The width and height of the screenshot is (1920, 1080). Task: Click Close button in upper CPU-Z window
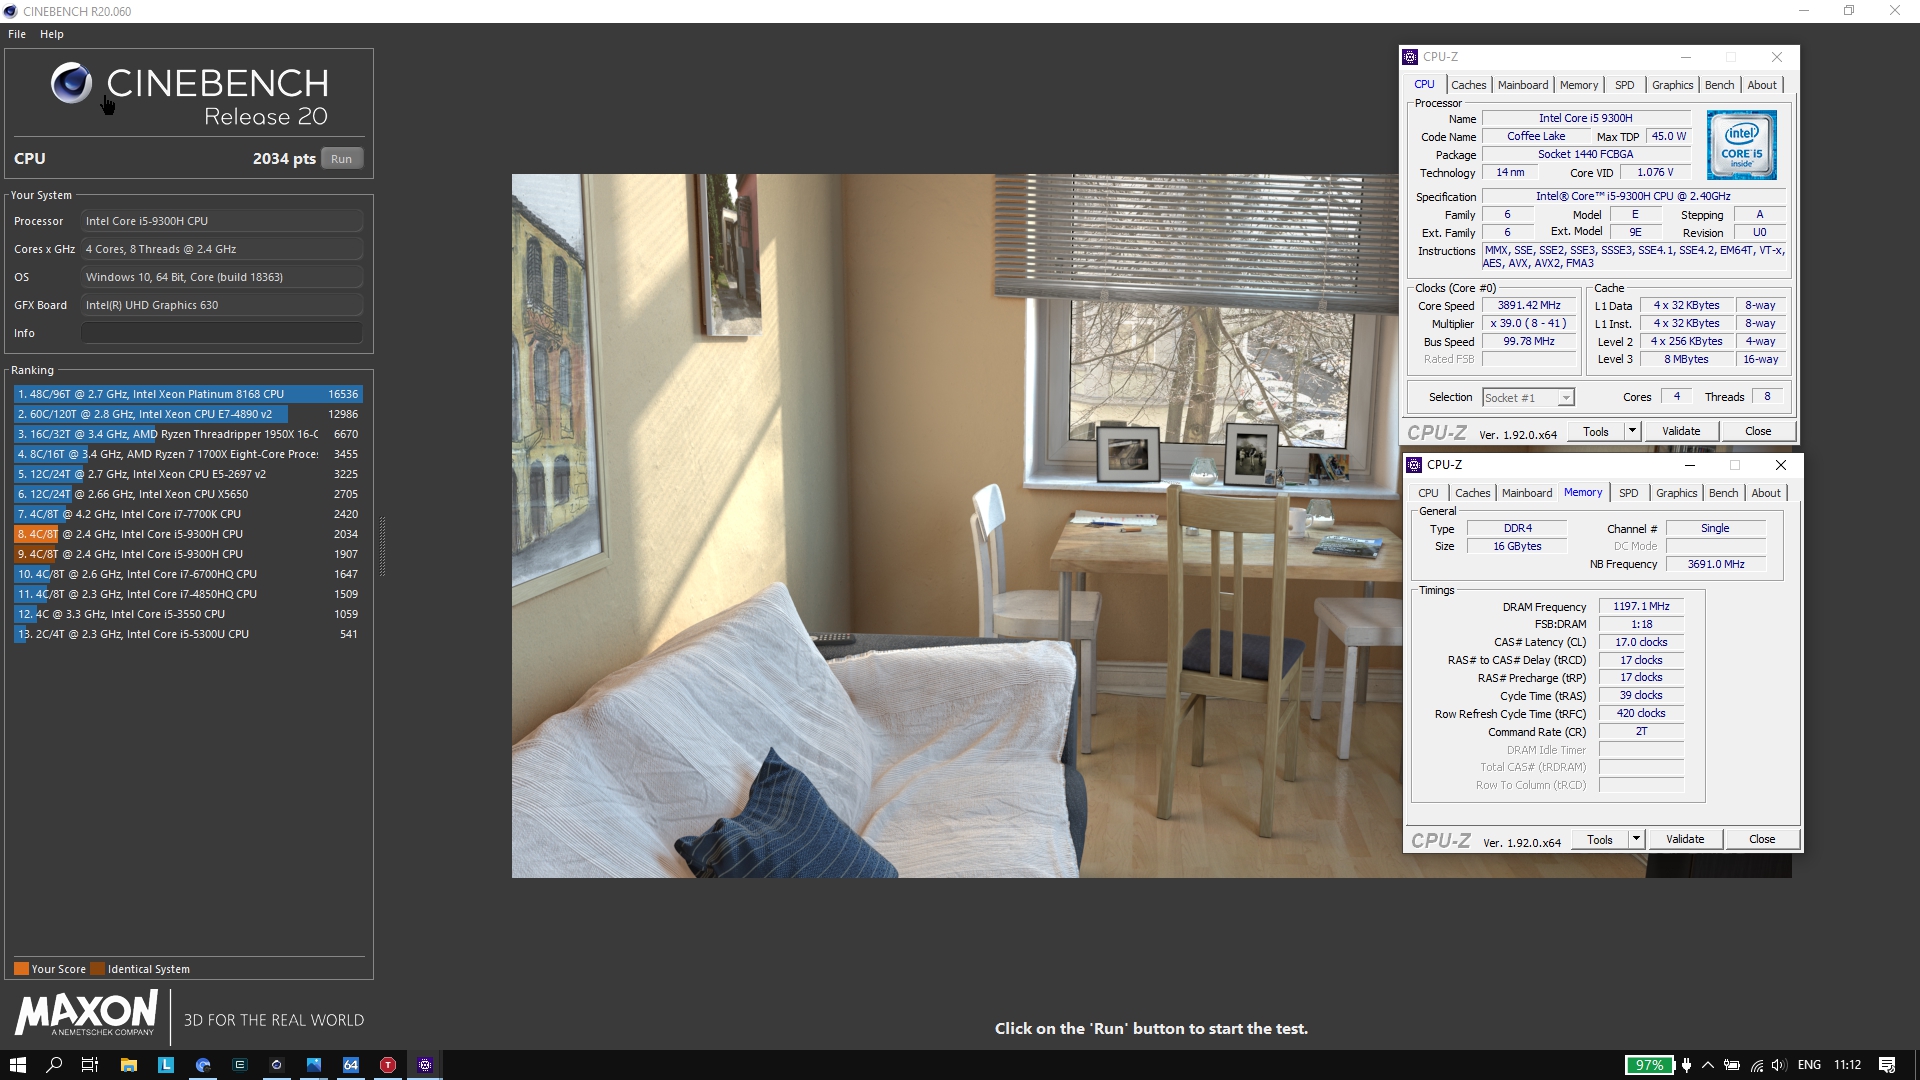coord(1758,431)
